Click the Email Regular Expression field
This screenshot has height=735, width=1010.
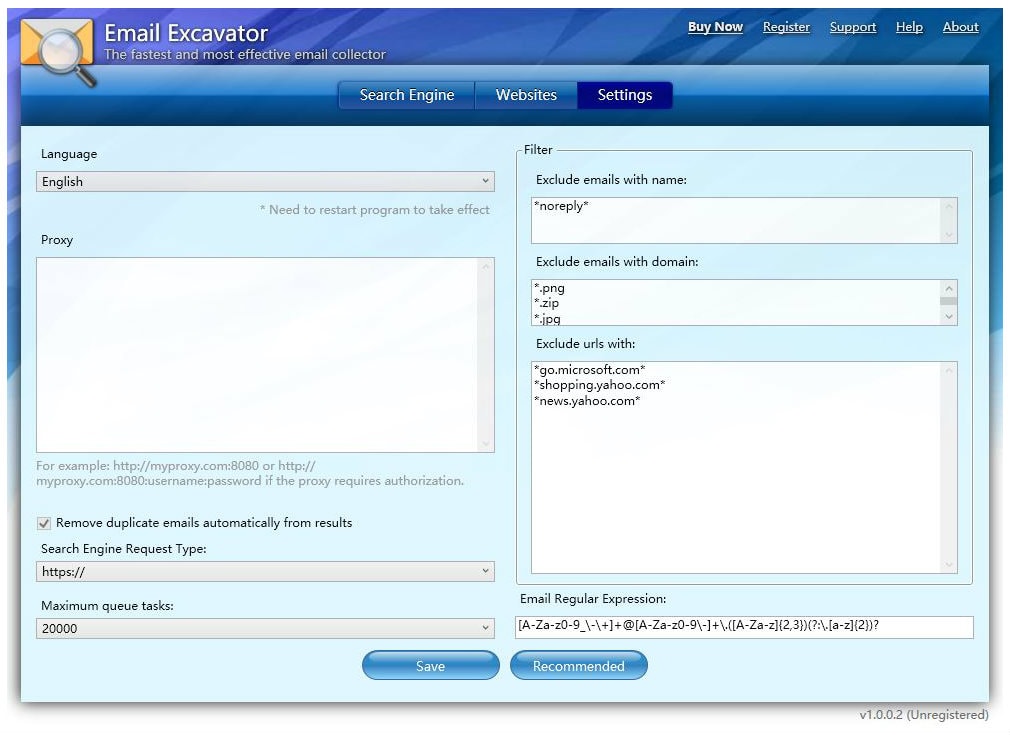coord(744,627)
